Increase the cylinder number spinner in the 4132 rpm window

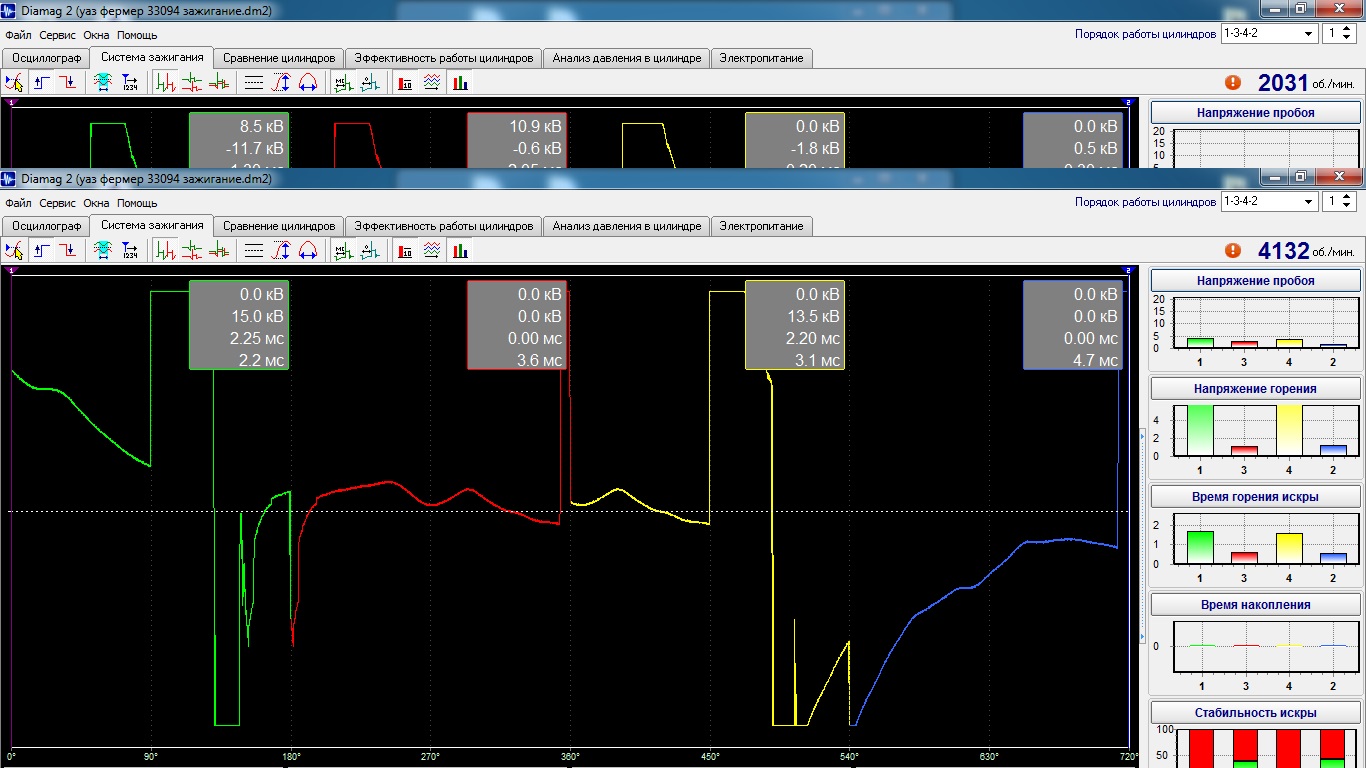[1346, 197]
